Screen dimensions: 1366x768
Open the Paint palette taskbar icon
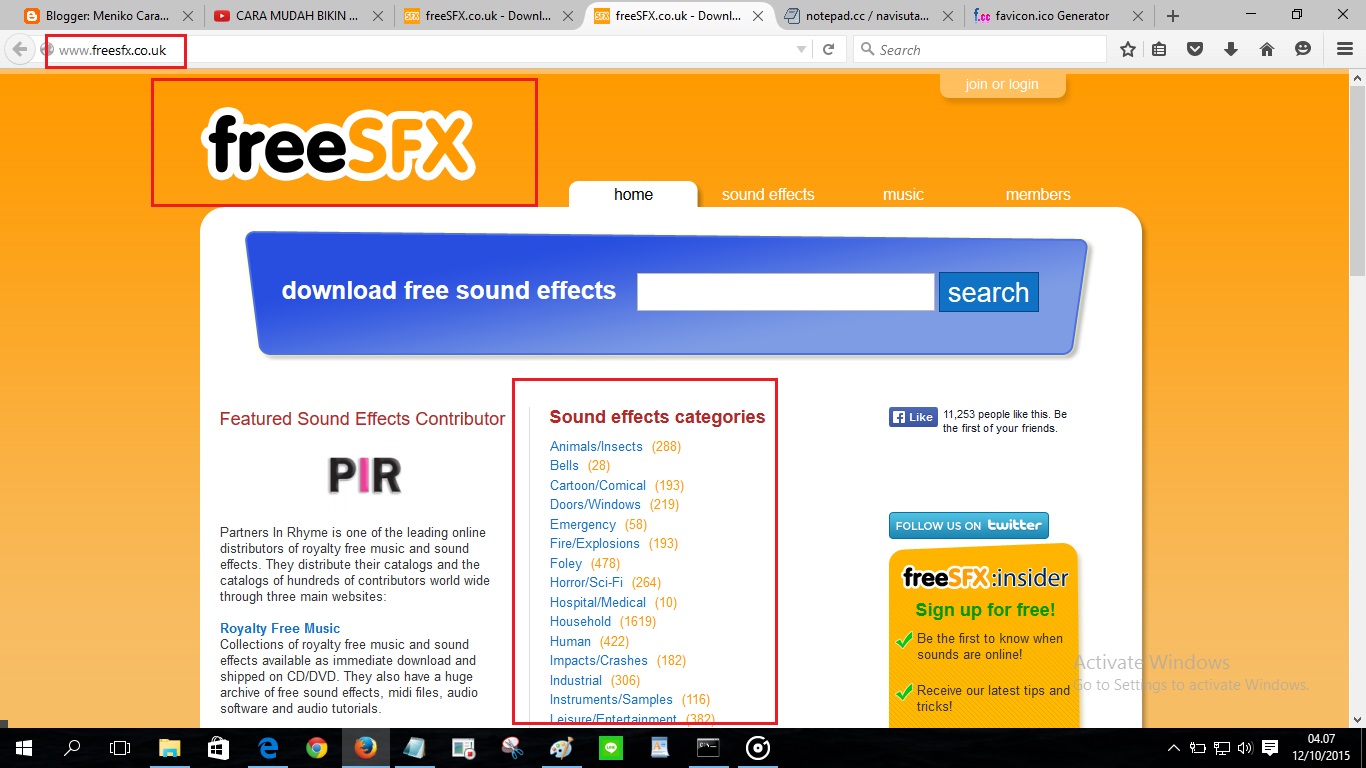(561, 748)
